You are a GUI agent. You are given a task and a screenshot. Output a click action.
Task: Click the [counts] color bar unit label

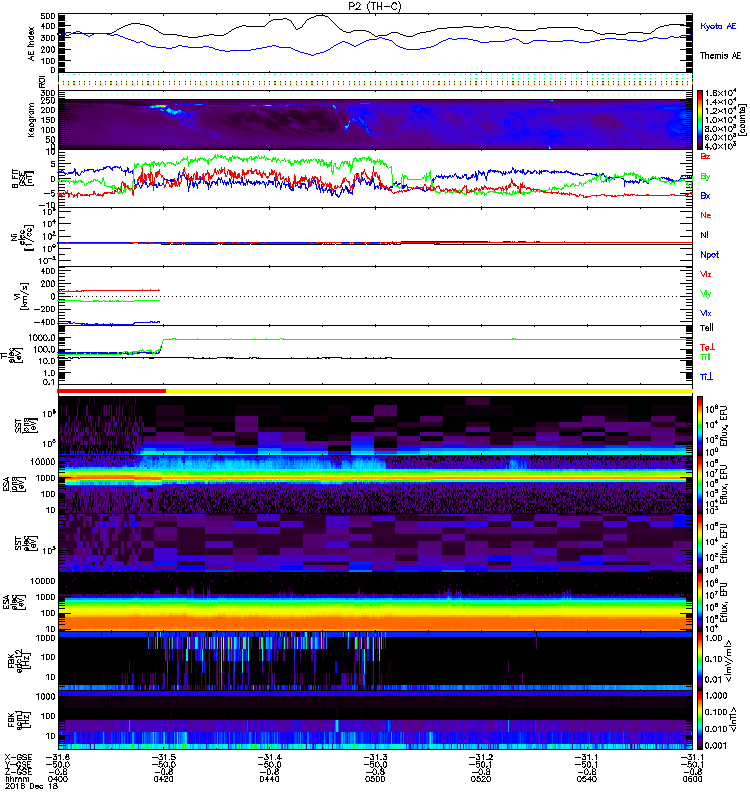(x=742, y=120)
